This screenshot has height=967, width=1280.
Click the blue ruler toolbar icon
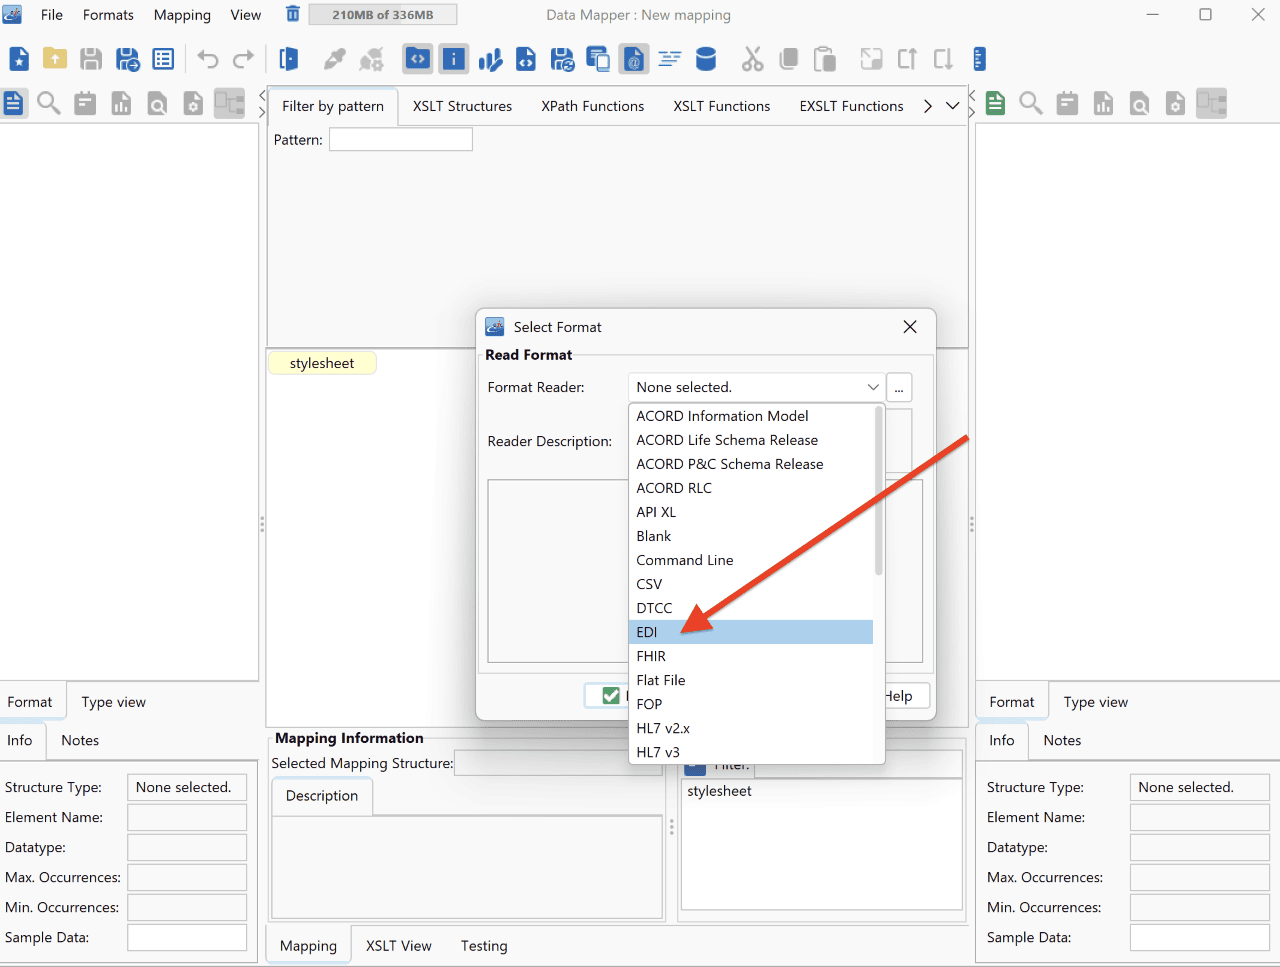pyautogui.click(x=979, y=59)
